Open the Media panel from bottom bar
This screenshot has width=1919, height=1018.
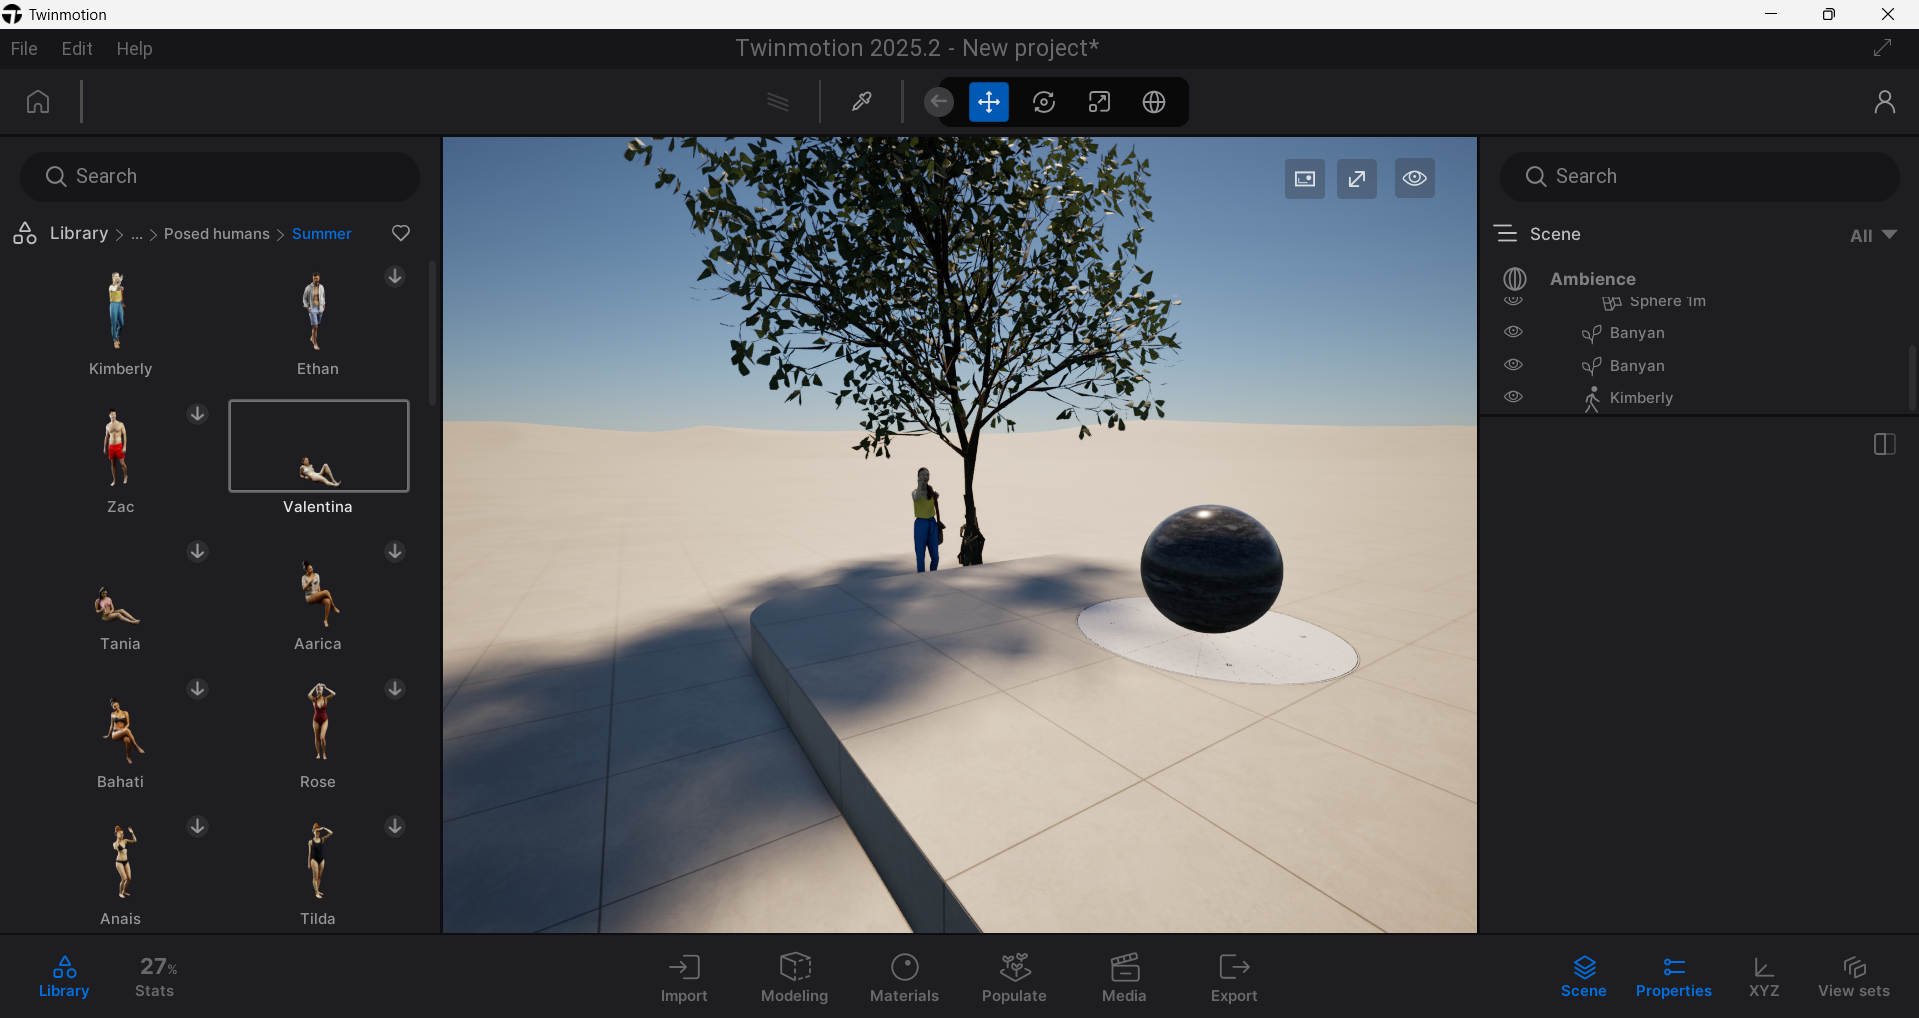pos(1123,977)
